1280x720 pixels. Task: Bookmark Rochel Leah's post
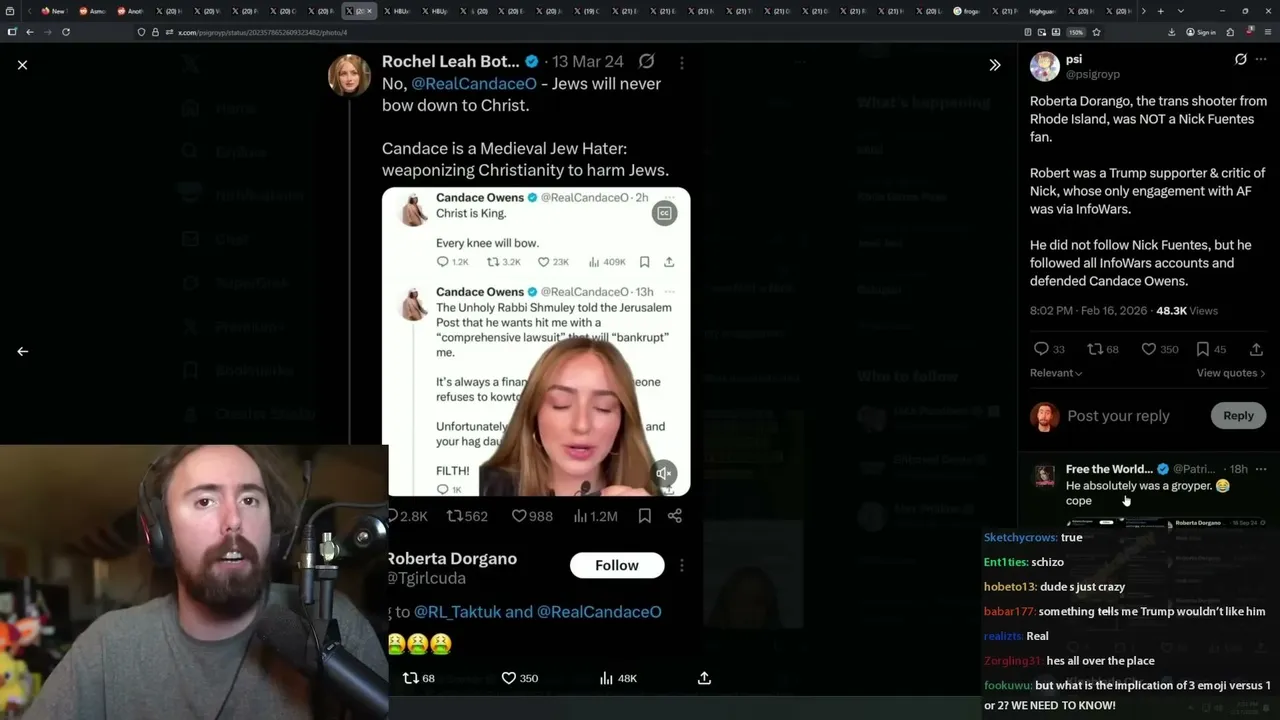tap(645, 516)
